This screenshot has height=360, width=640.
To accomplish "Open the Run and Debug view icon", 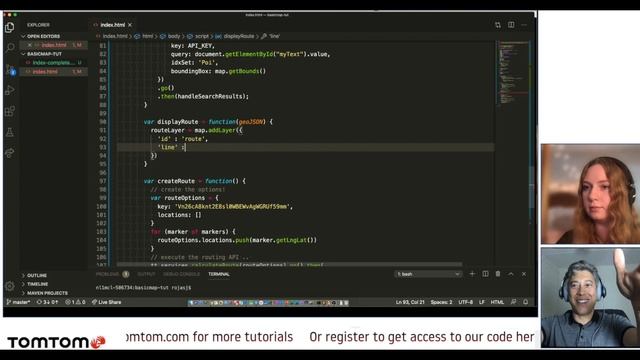I will pyautogui.click(x=9, y=90).
